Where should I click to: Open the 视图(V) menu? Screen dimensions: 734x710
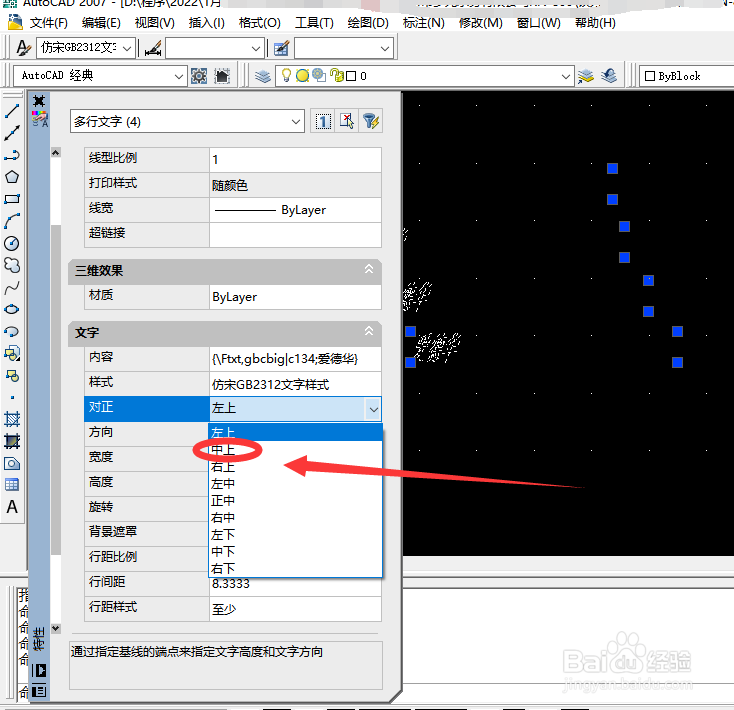154,22
